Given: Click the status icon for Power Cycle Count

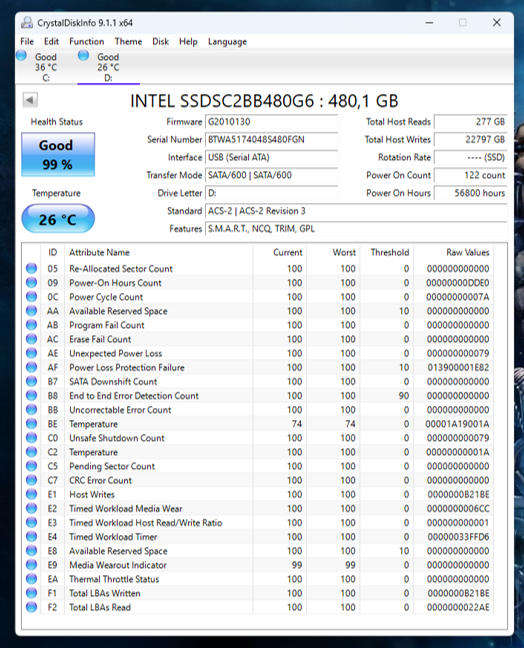Looking at the screenshot, I should [31, 297].
